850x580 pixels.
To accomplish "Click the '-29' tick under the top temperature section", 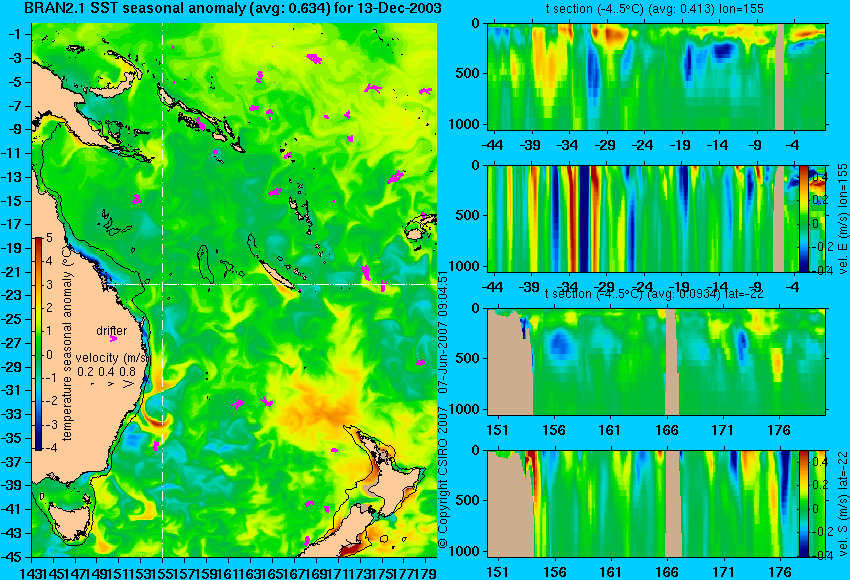I will [605, 145].
